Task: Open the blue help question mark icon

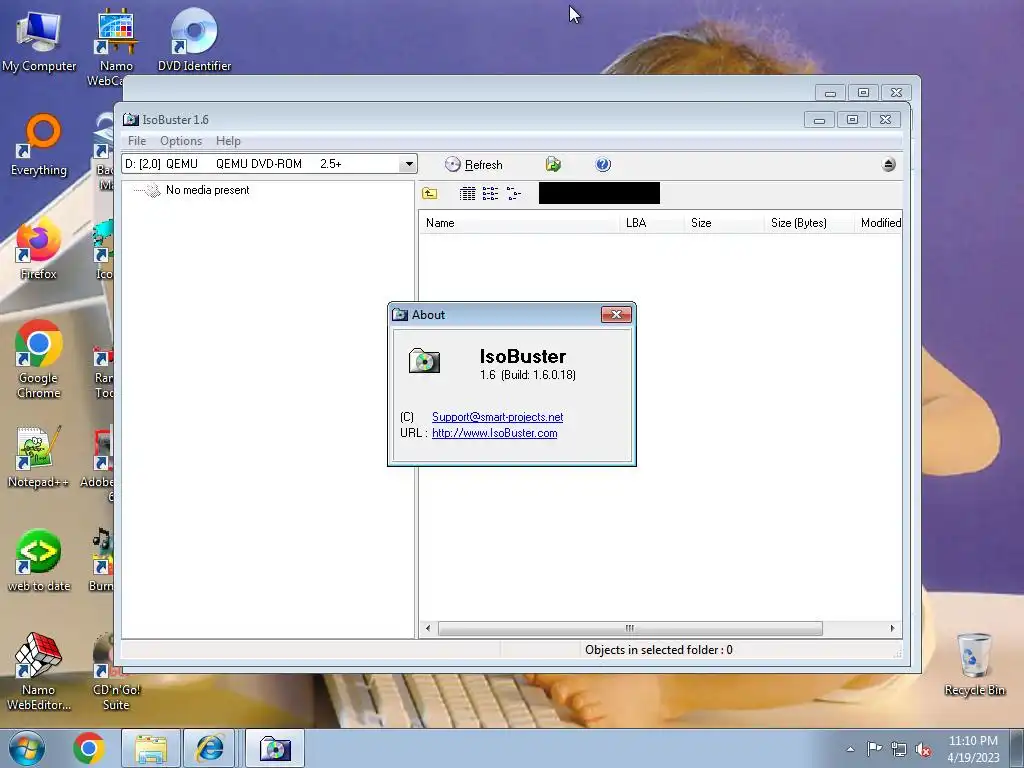Action: pyautogui.click(x=603, y=165)
